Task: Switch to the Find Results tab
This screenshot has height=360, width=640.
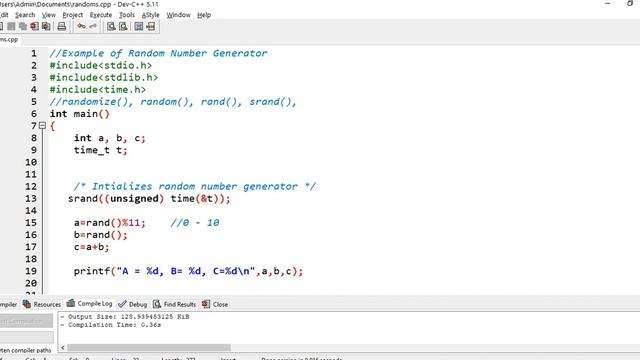Action: tap(175, 304)
